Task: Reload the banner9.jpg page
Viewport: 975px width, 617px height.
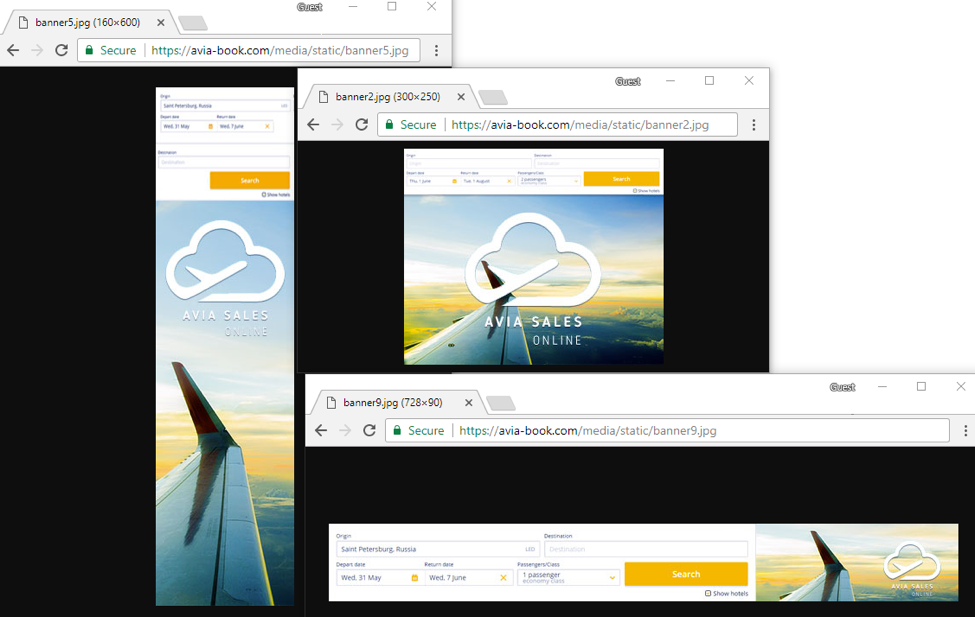Action: [369, 430]
